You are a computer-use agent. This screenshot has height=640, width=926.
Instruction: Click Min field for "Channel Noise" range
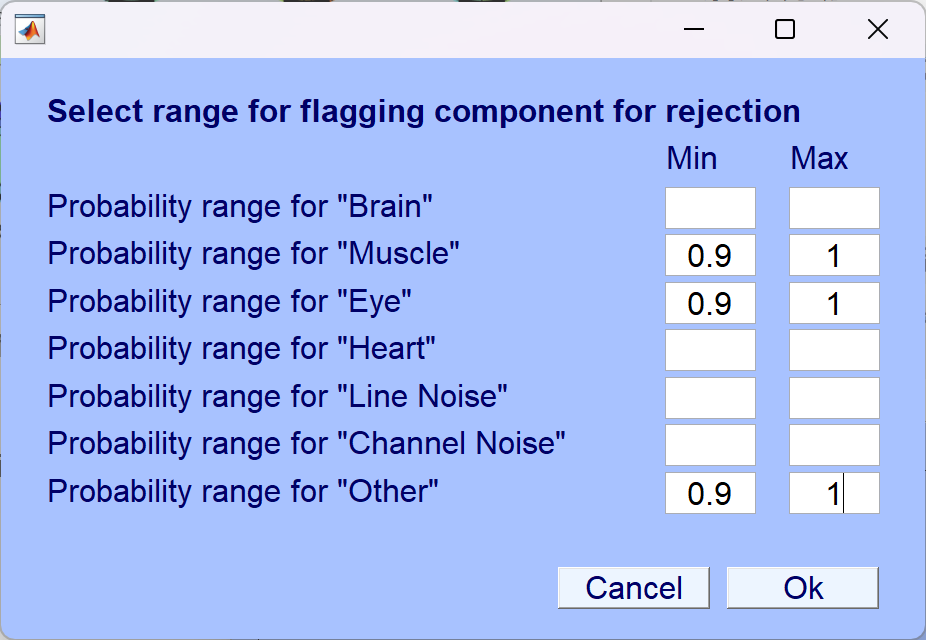710,445
